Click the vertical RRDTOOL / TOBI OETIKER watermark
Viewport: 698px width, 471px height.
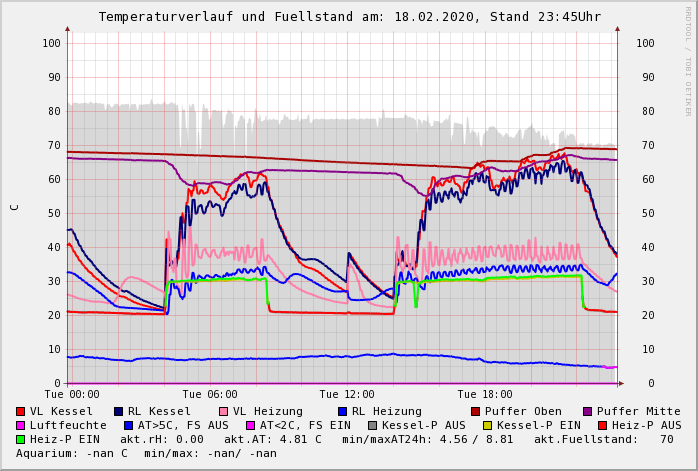688,60
